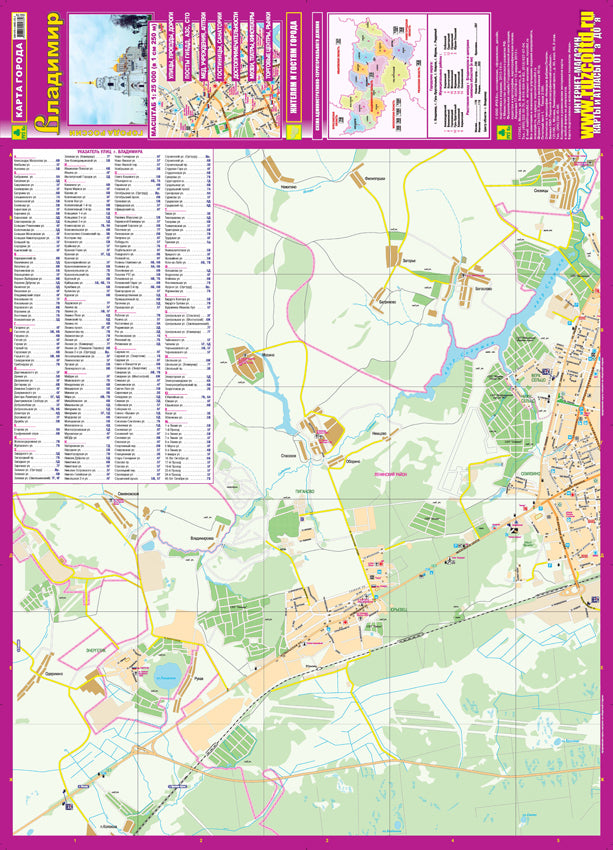Click the Vladimir region administrative districts map

coord(379,74)
